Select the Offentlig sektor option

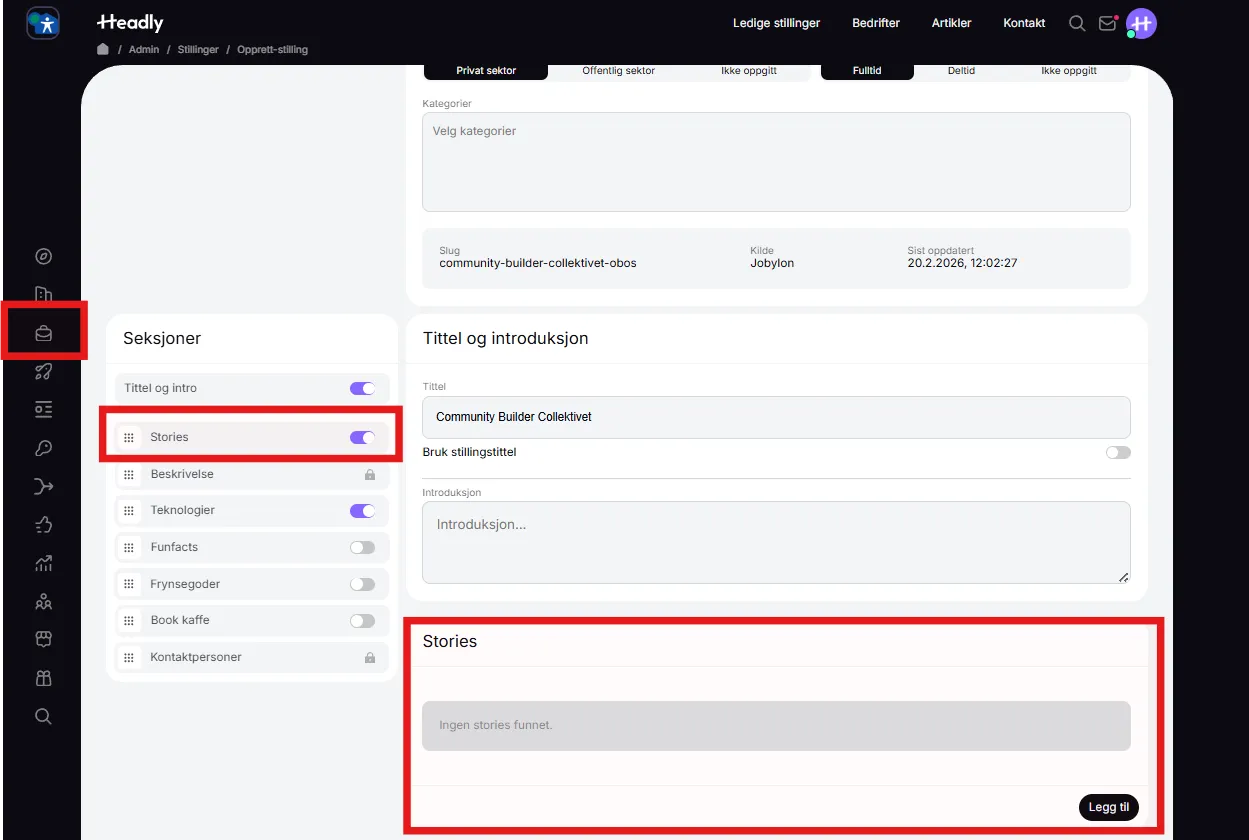pos(618,71)
